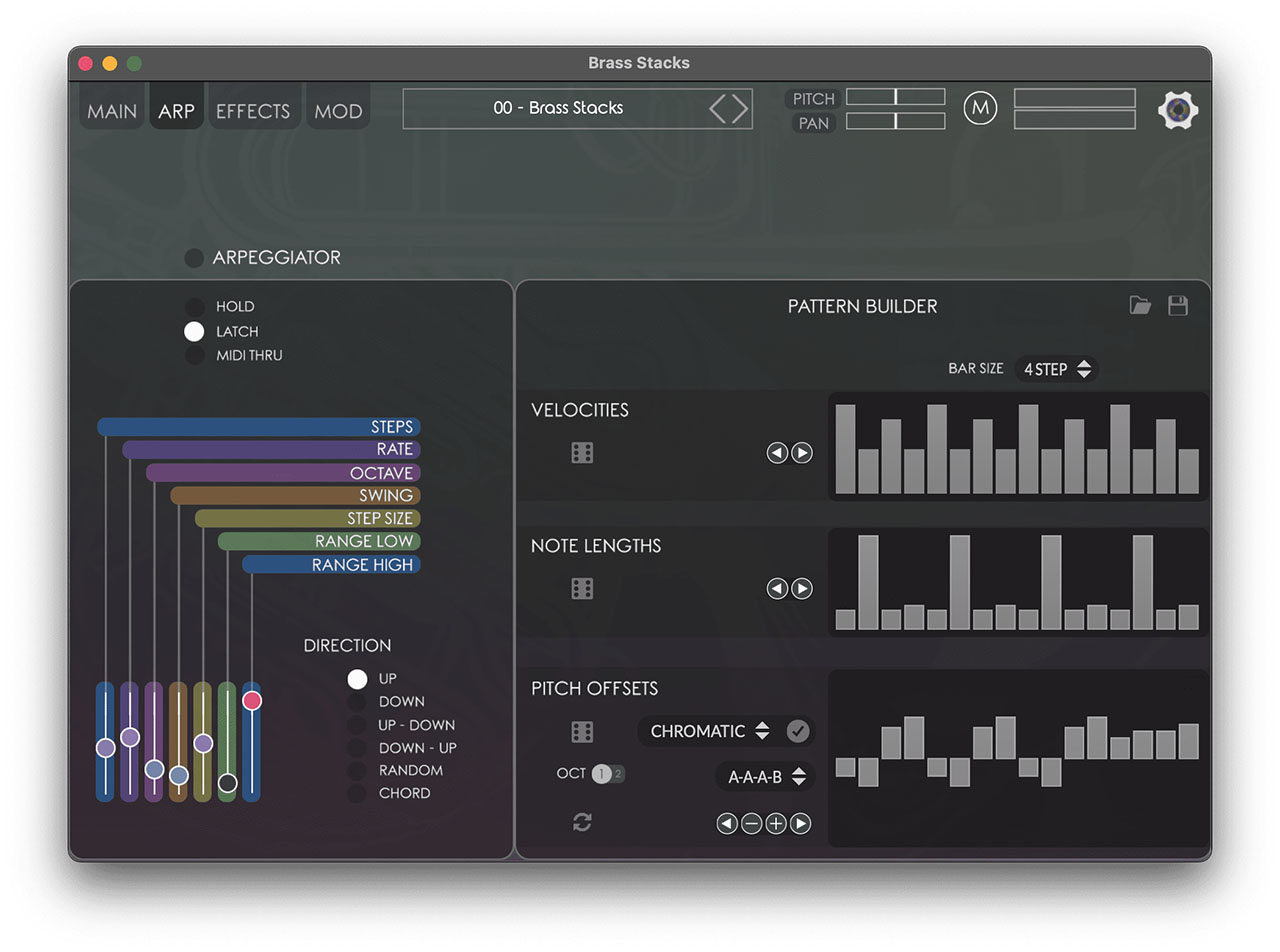Click the next preset arrow
Screen dimensions: 1280x952
click(741, 109)
